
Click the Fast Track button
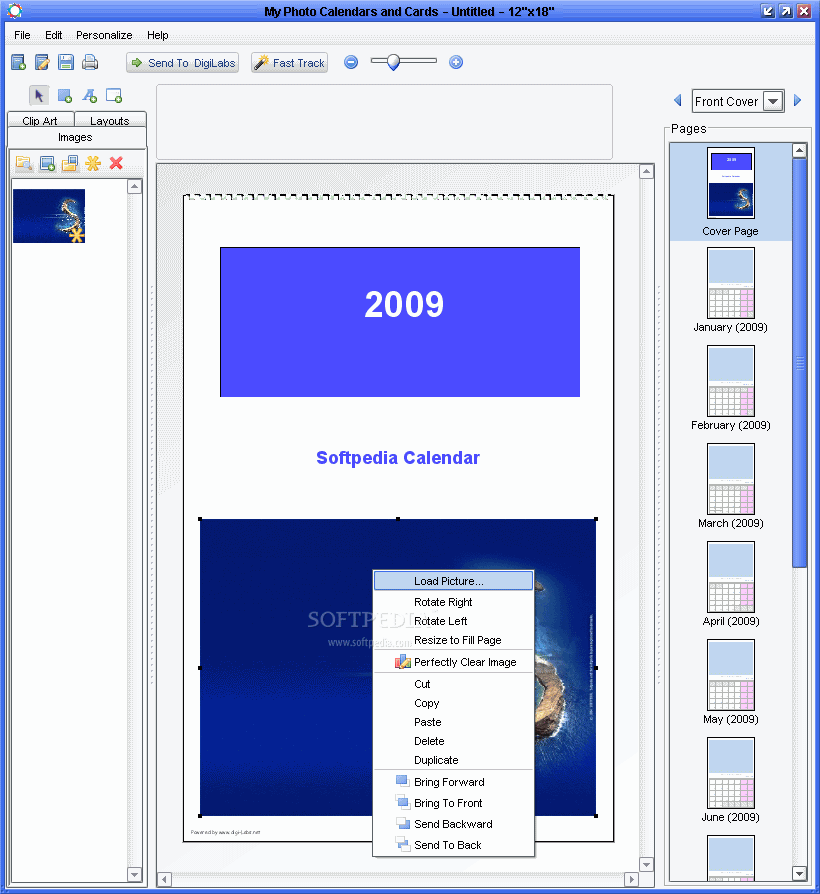(290, 63)
